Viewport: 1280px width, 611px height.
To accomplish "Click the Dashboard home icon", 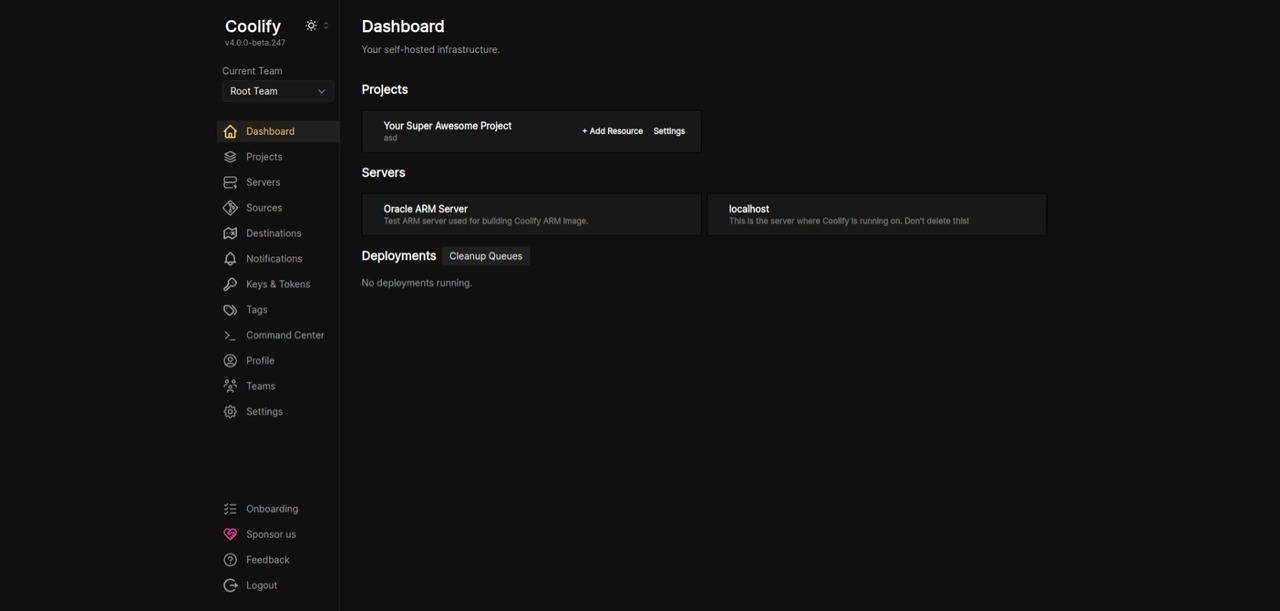I will (230, 131).
